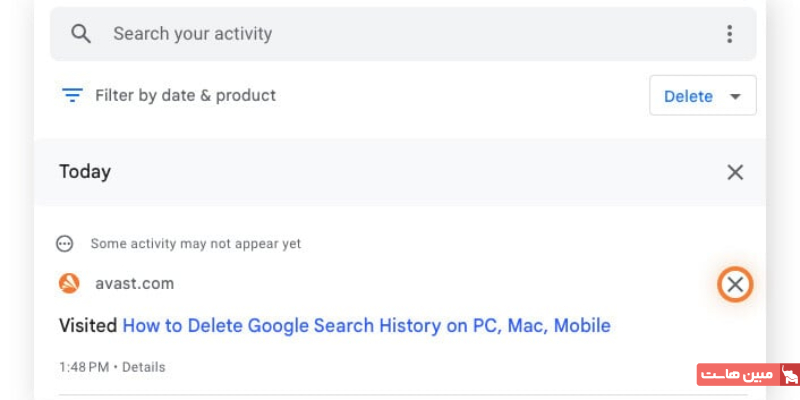Image resolution: width=800 pixels, height=400 pixels.
Task: Click the 'Visited' label text
Action: click(x=88, y=326)
